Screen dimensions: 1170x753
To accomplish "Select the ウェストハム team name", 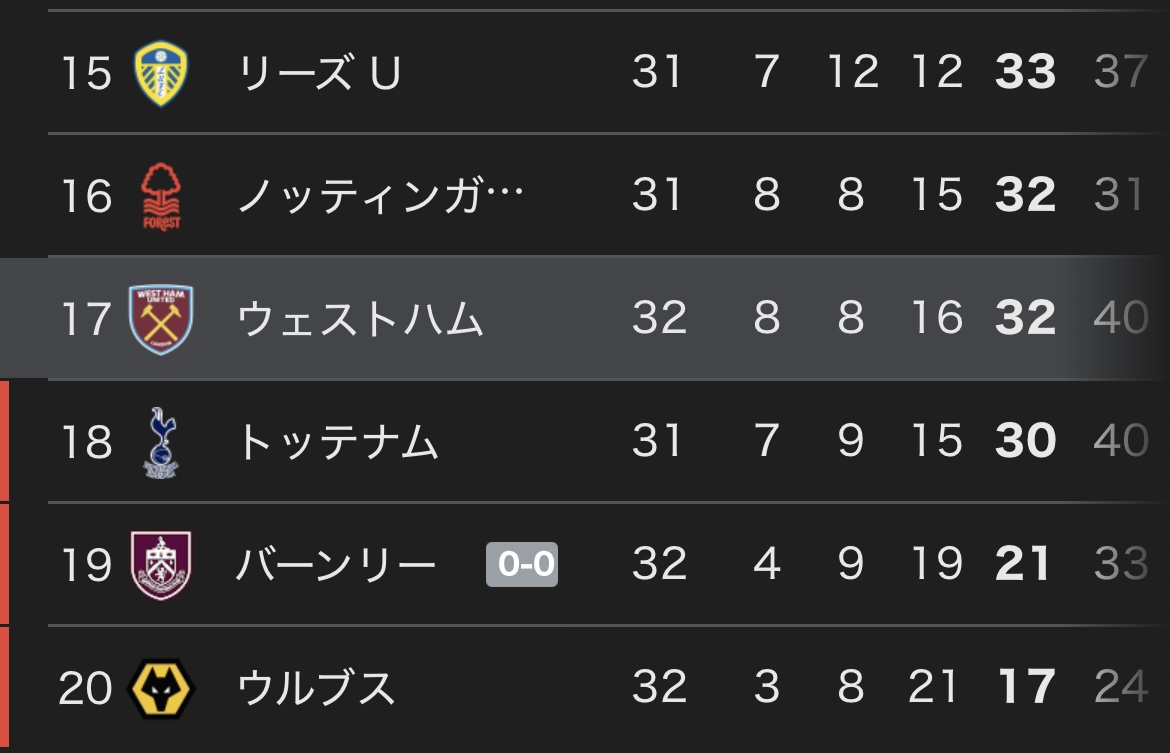I will pos(360,319).
